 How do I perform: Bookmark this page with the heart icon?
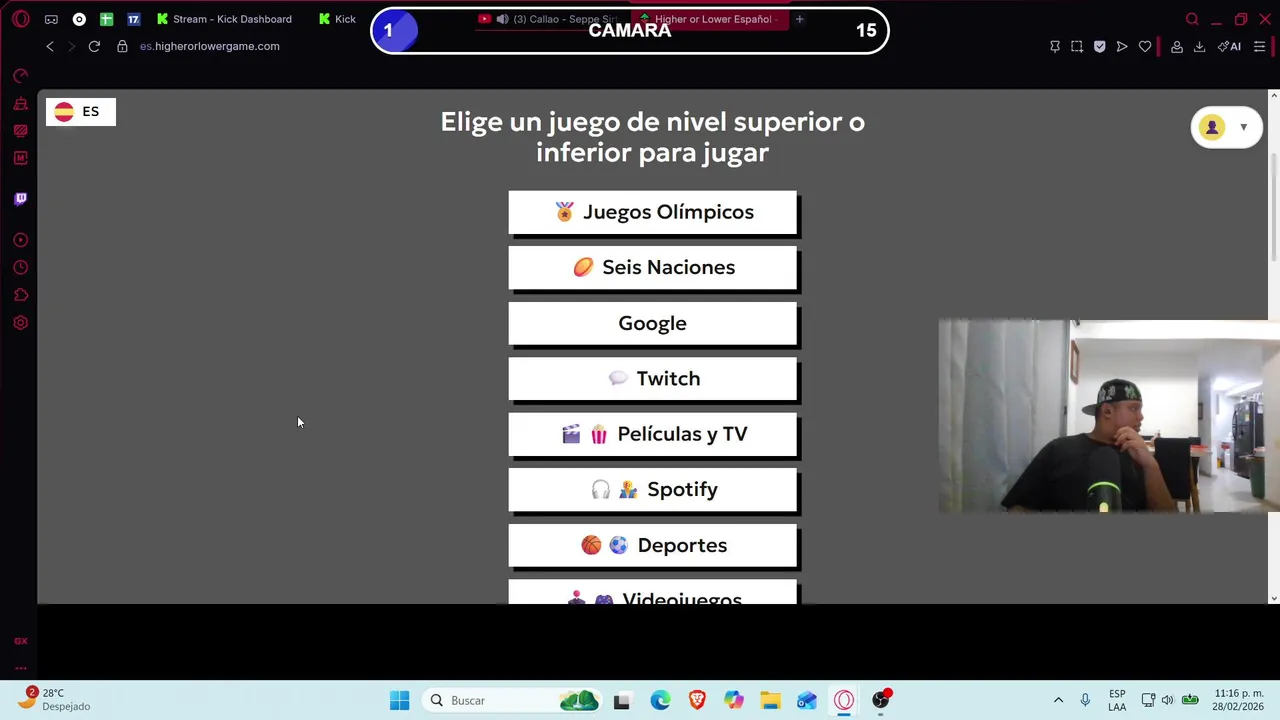click(x=1145, y=46)
